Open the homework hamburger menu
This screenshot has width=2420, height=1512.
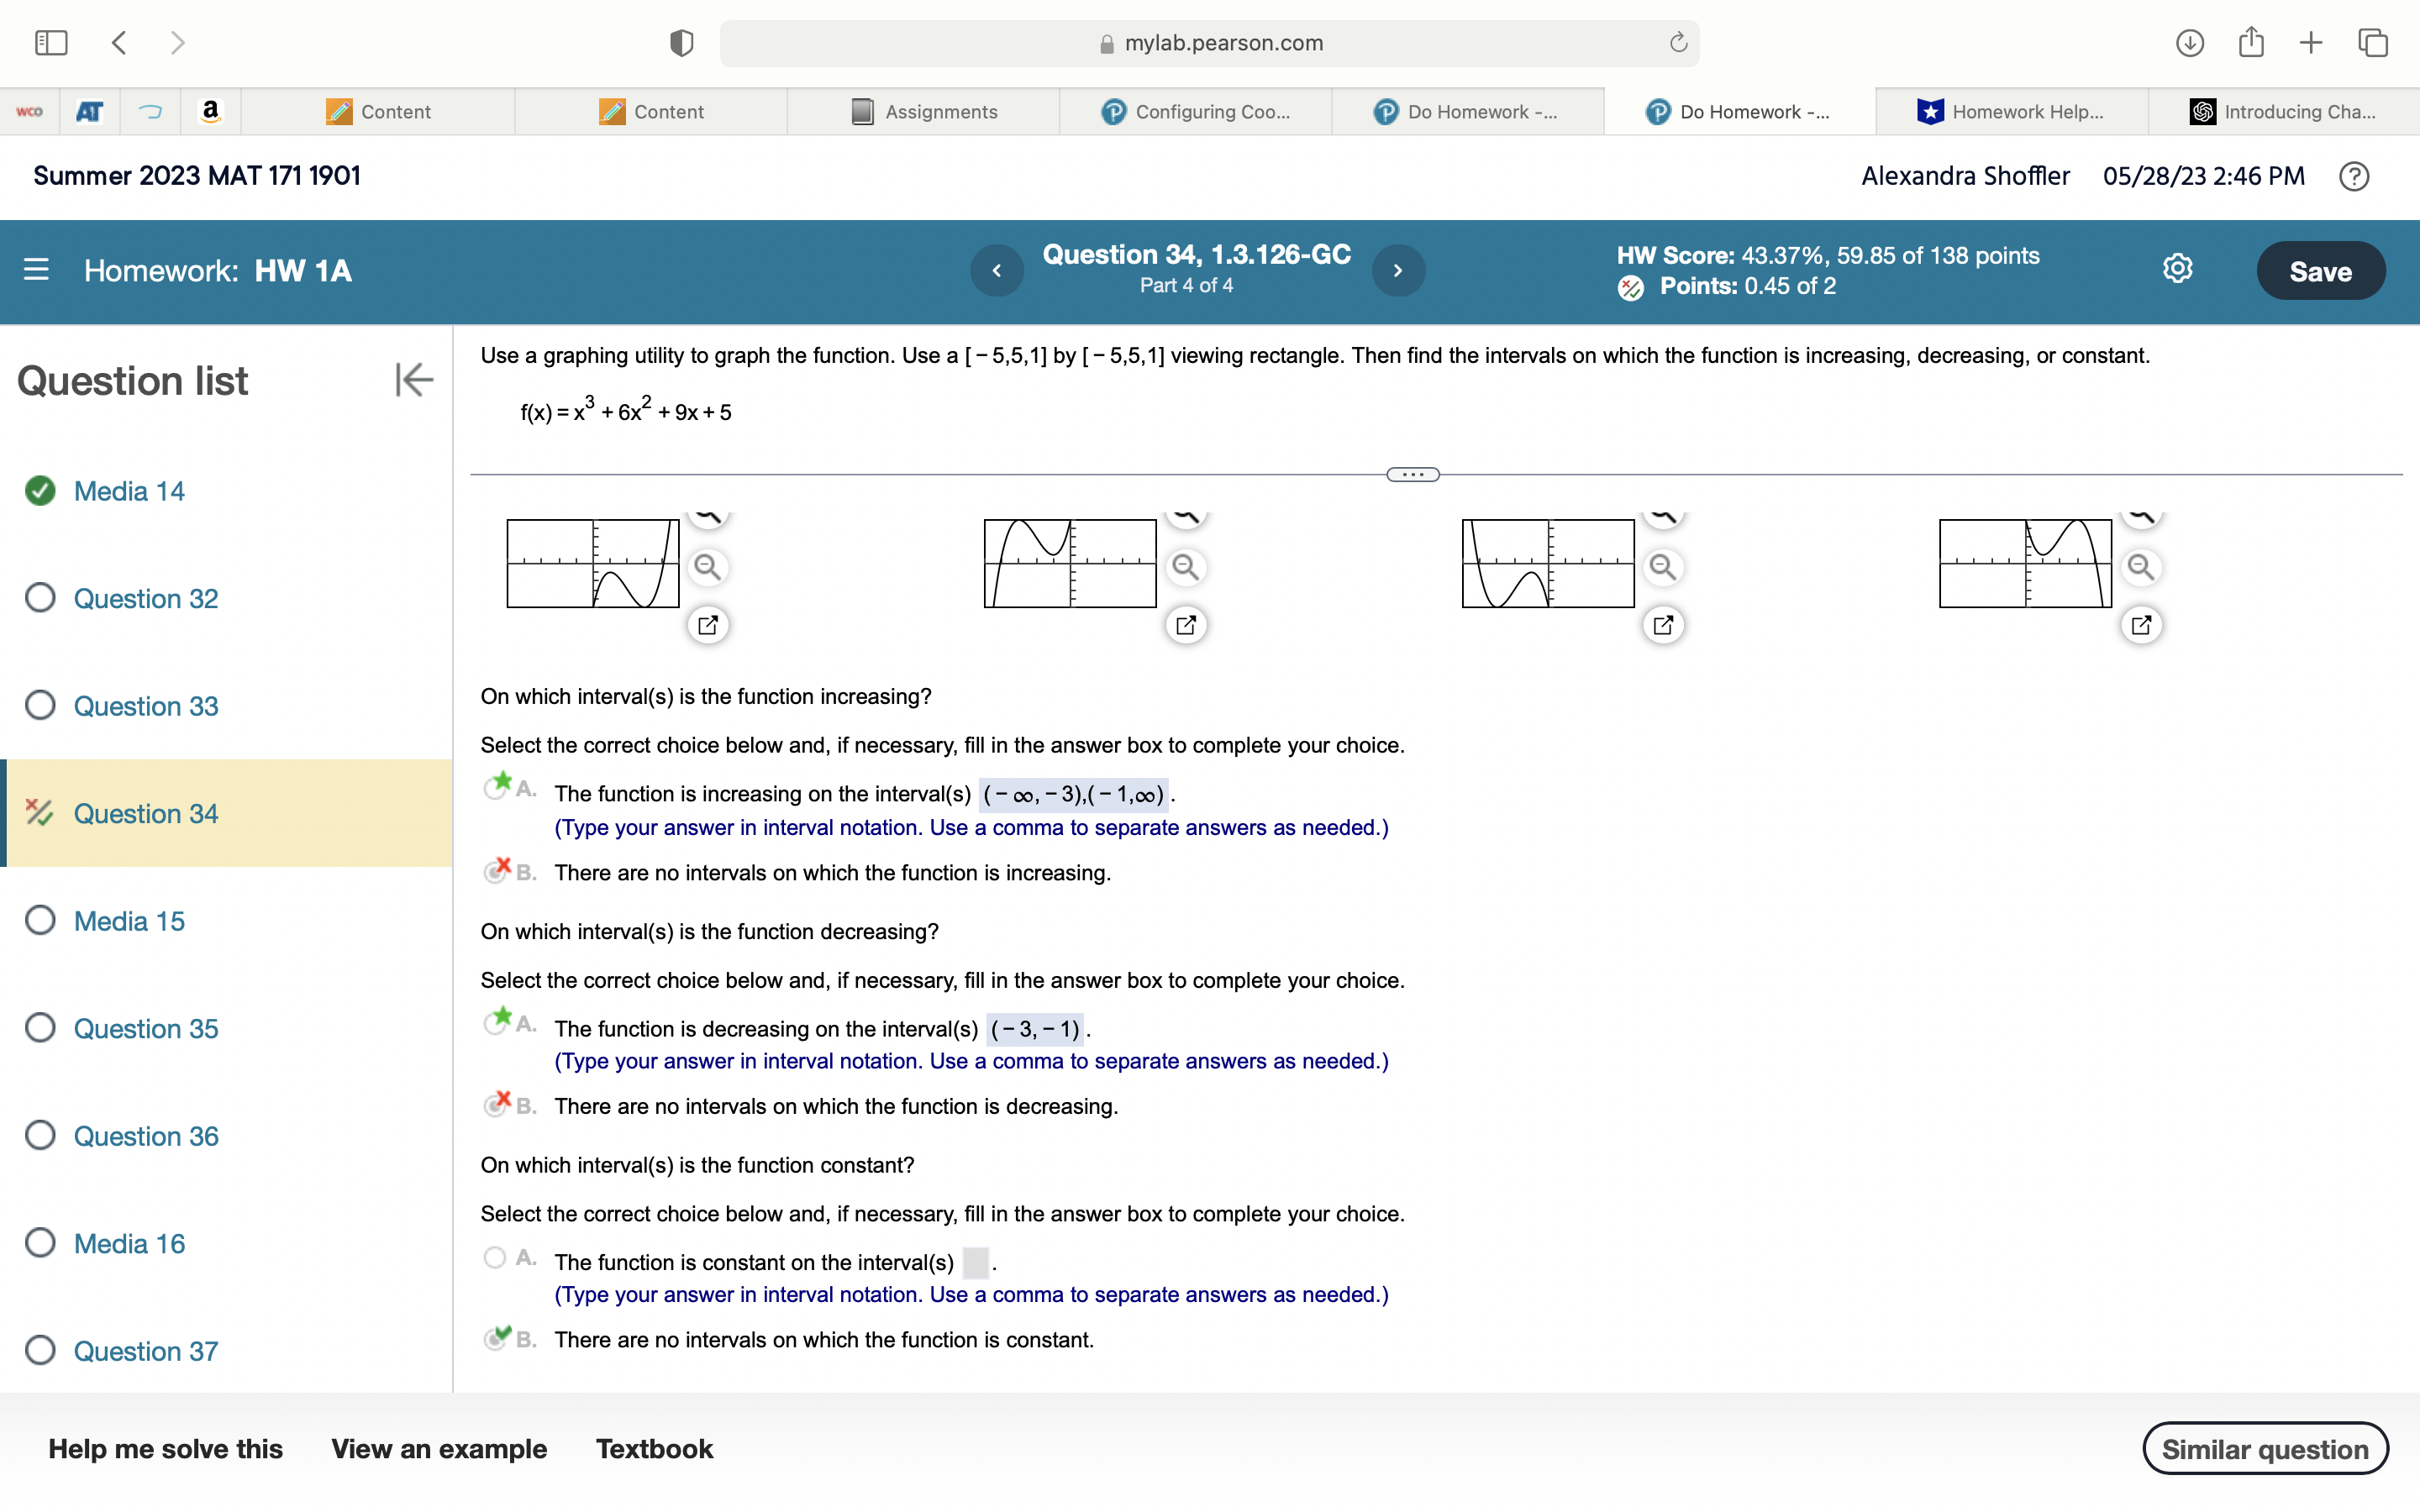(x=36, y=270)
